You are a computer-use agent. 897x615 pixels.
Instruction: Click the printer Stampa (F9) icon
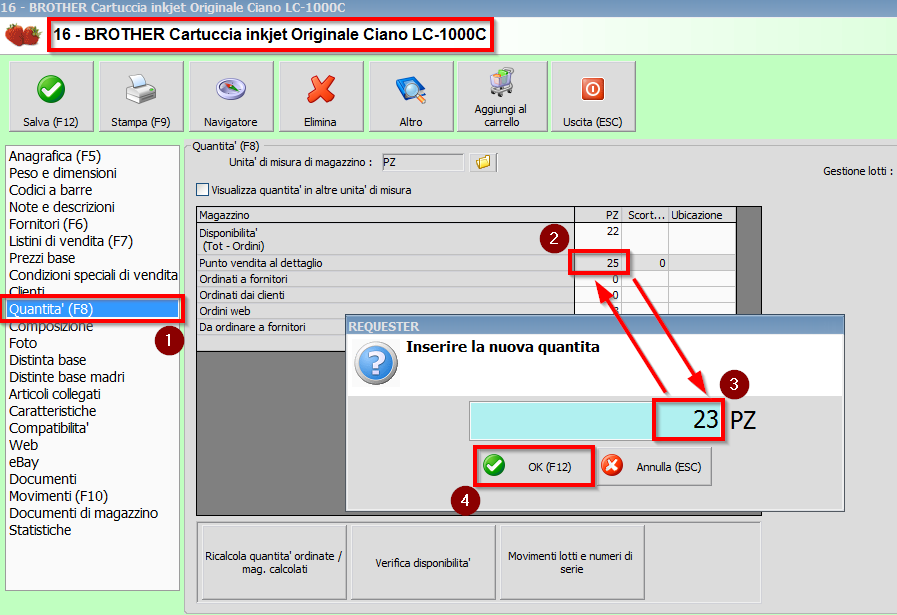141,89
